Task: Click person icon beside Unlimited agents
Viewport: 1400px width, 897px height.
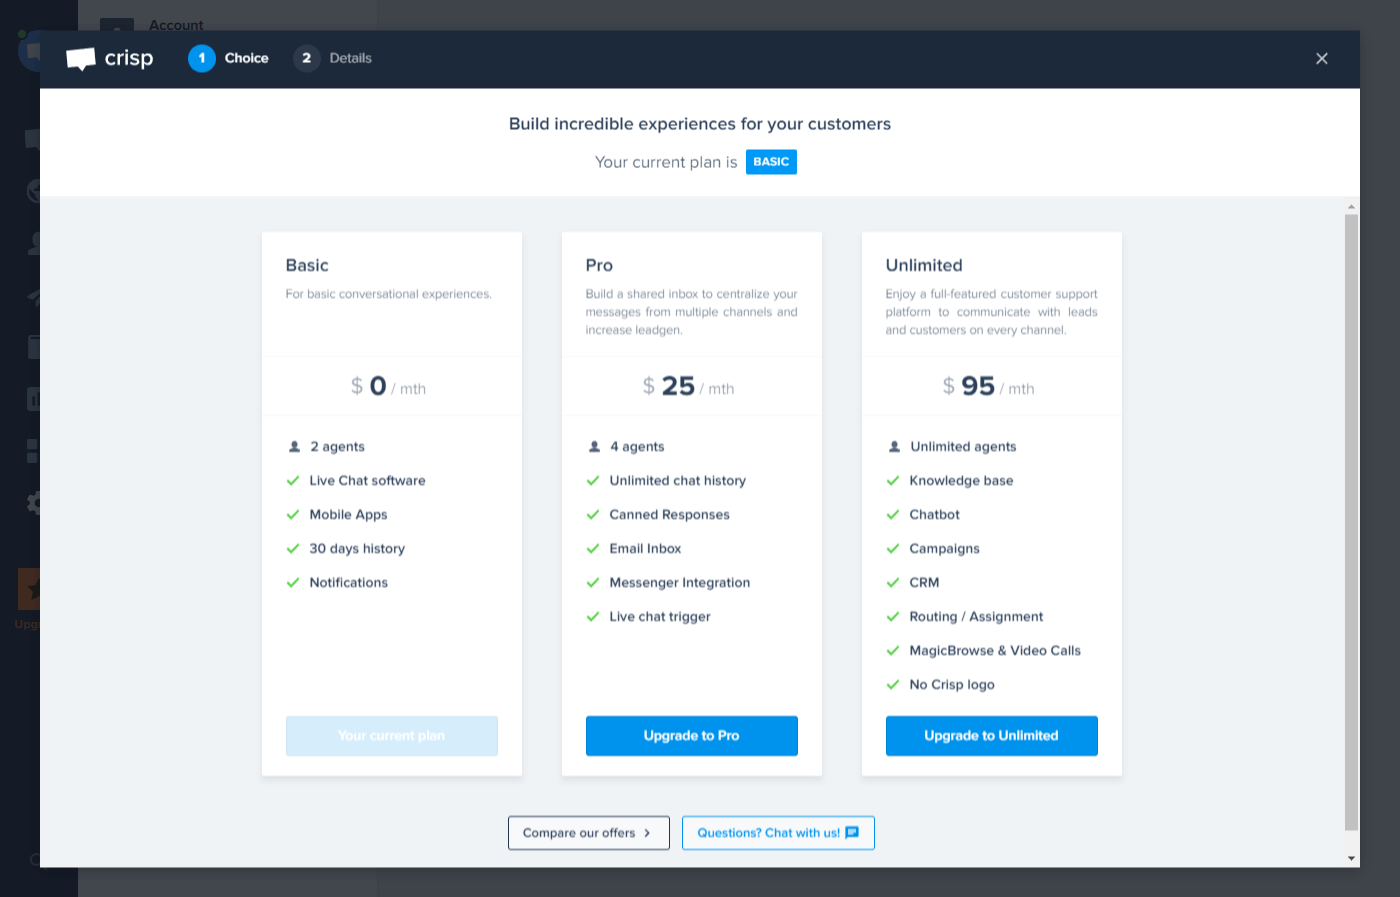Action: pos(894,447)
